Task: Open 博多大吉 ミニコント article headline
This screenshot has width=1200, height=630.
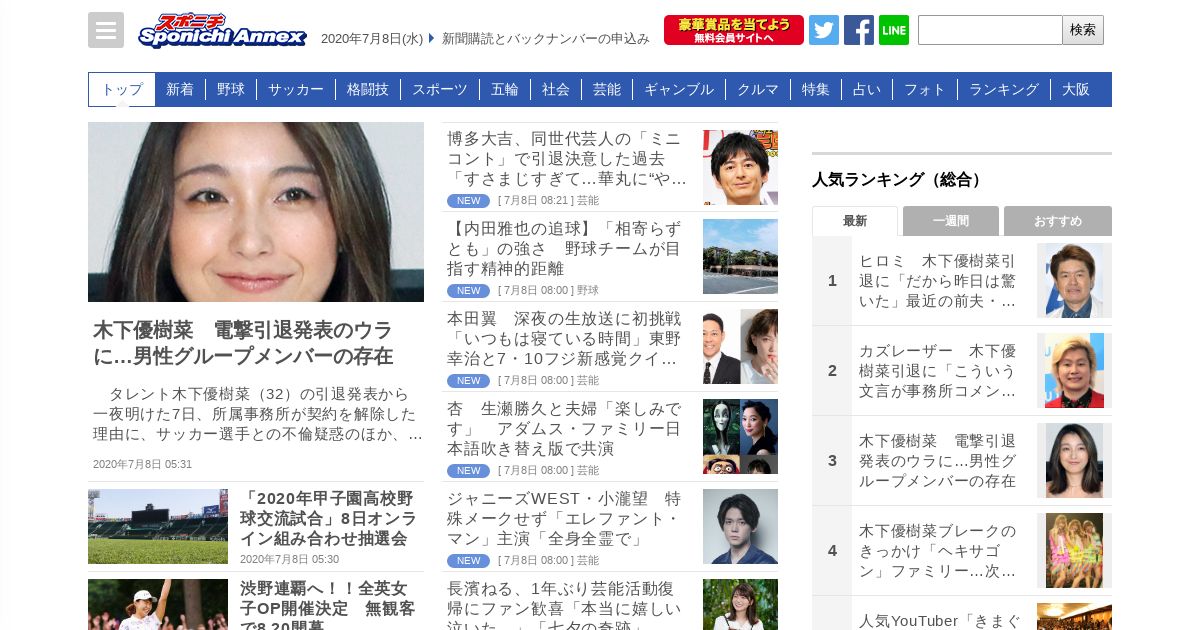Action: [x=568, y=159]
